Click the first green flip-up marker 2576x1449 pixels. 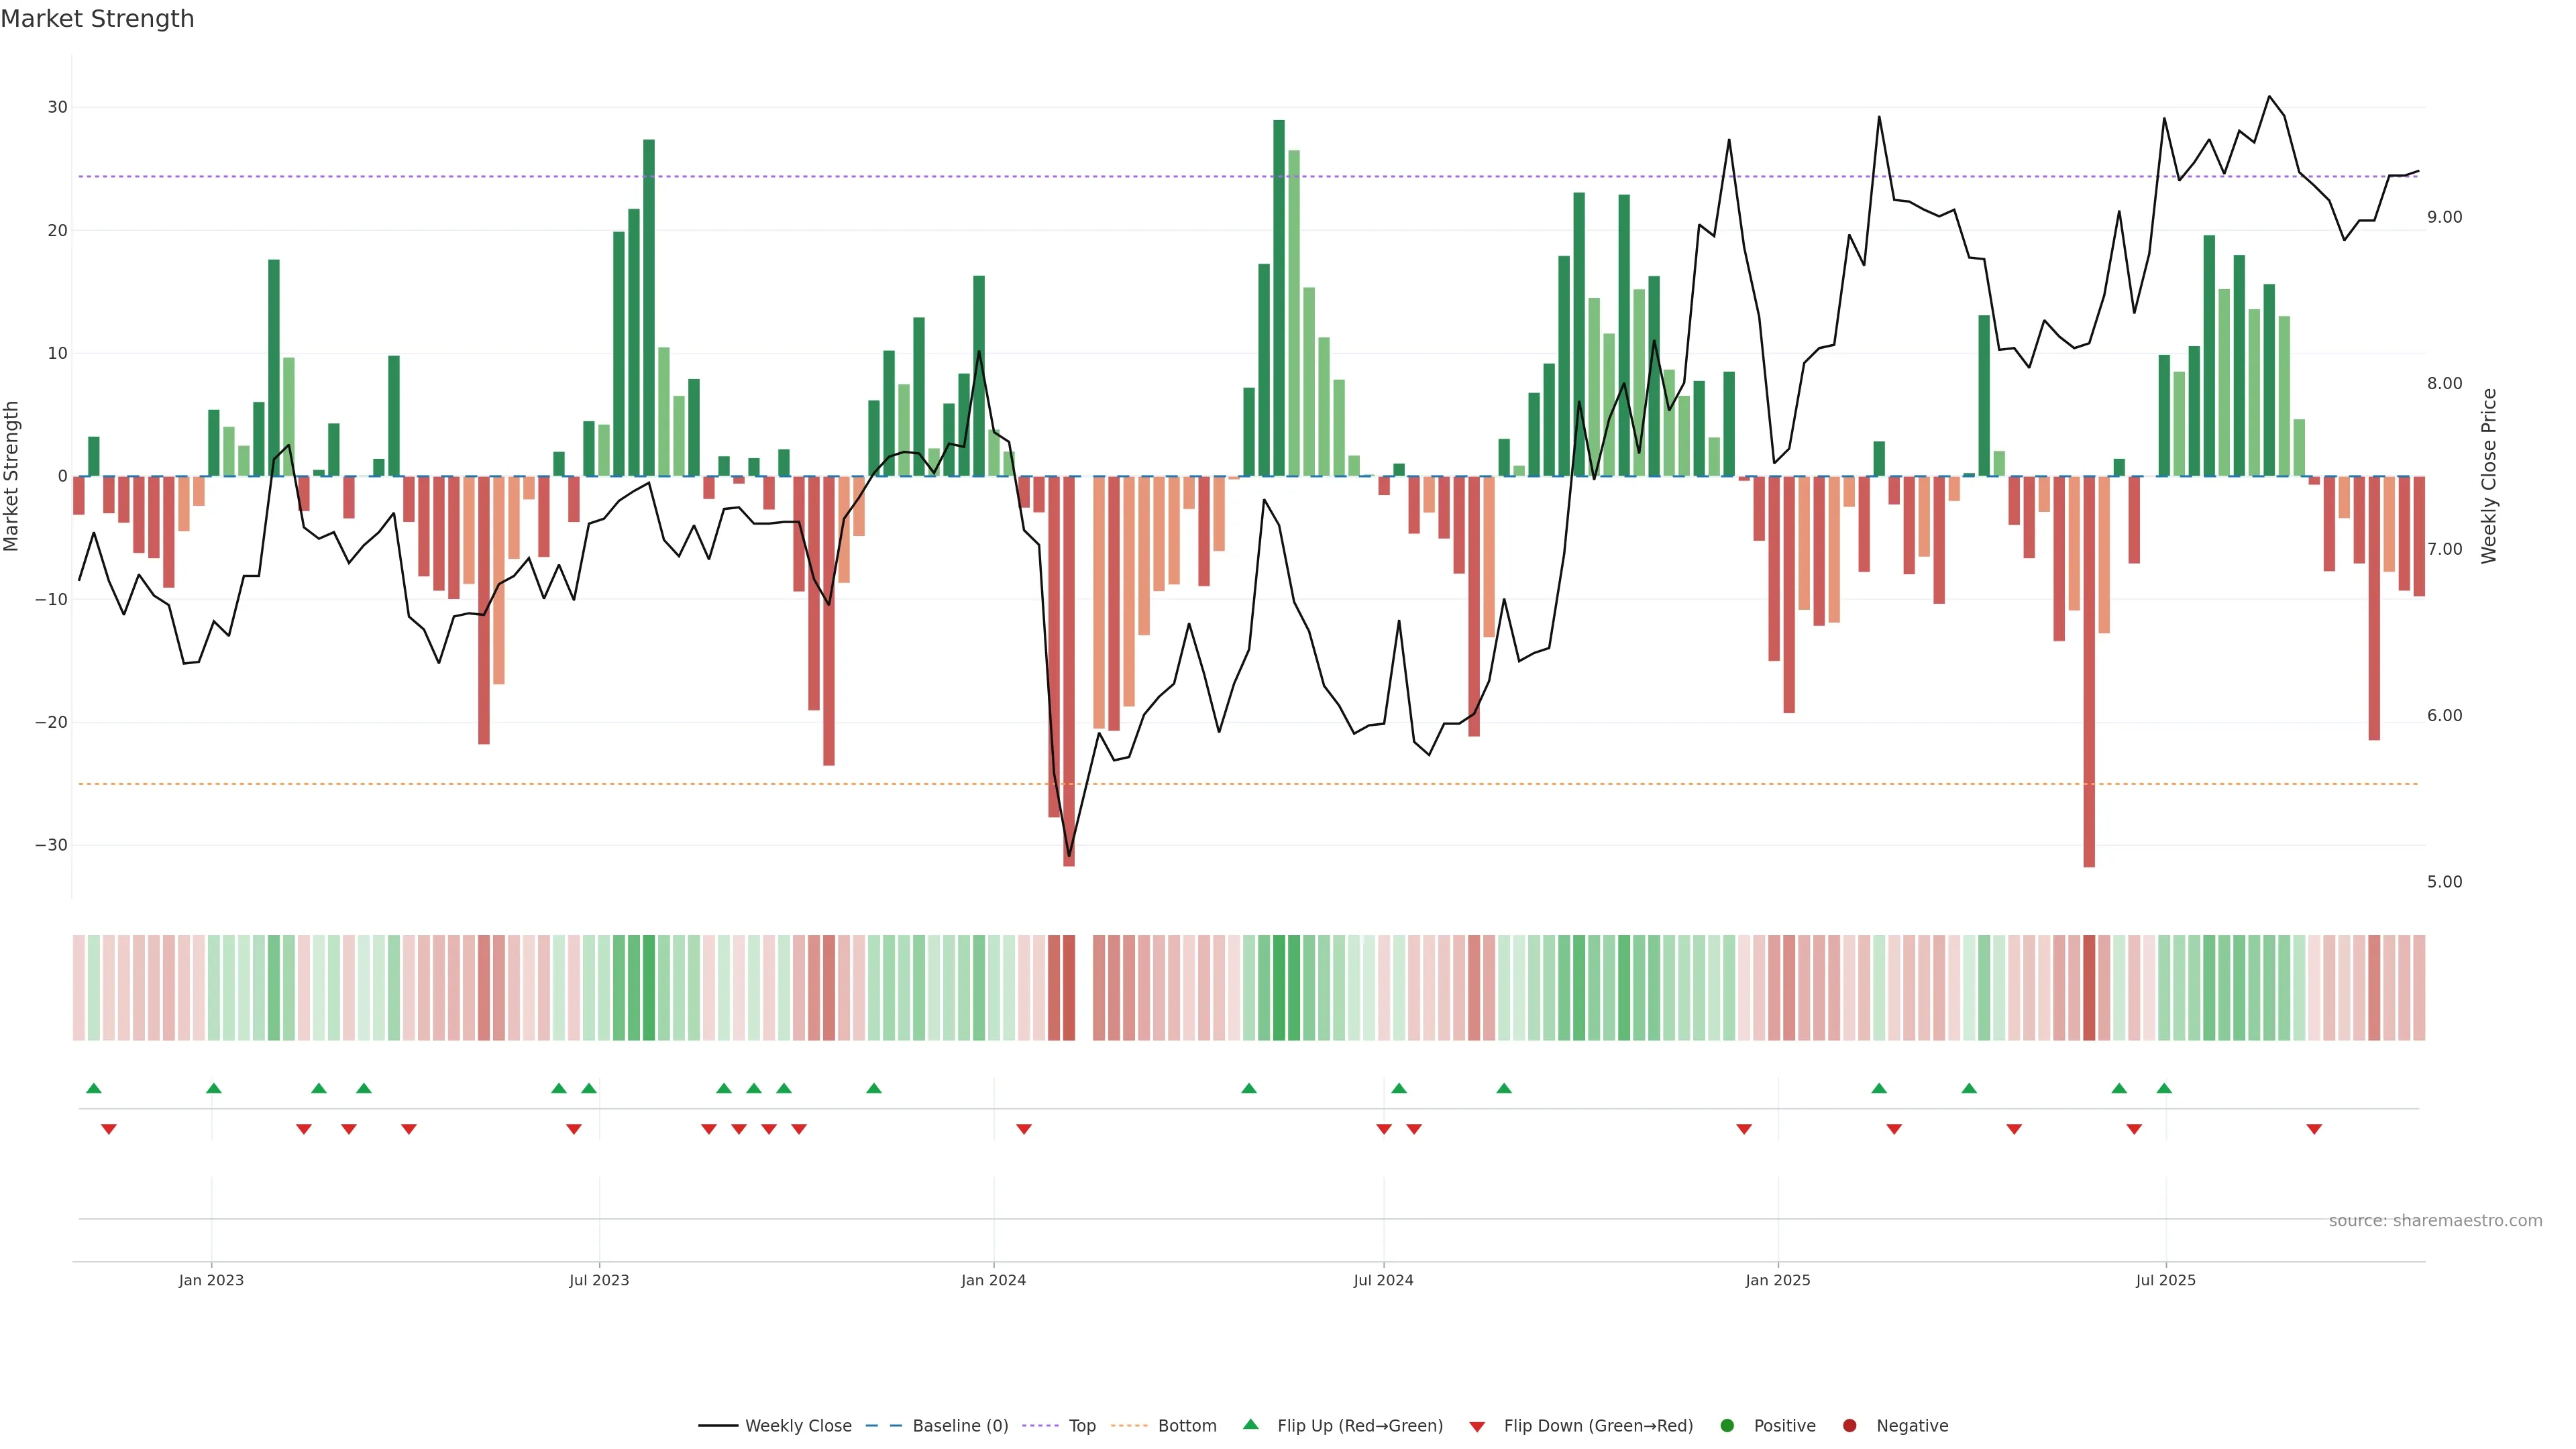pos(94,1088)
